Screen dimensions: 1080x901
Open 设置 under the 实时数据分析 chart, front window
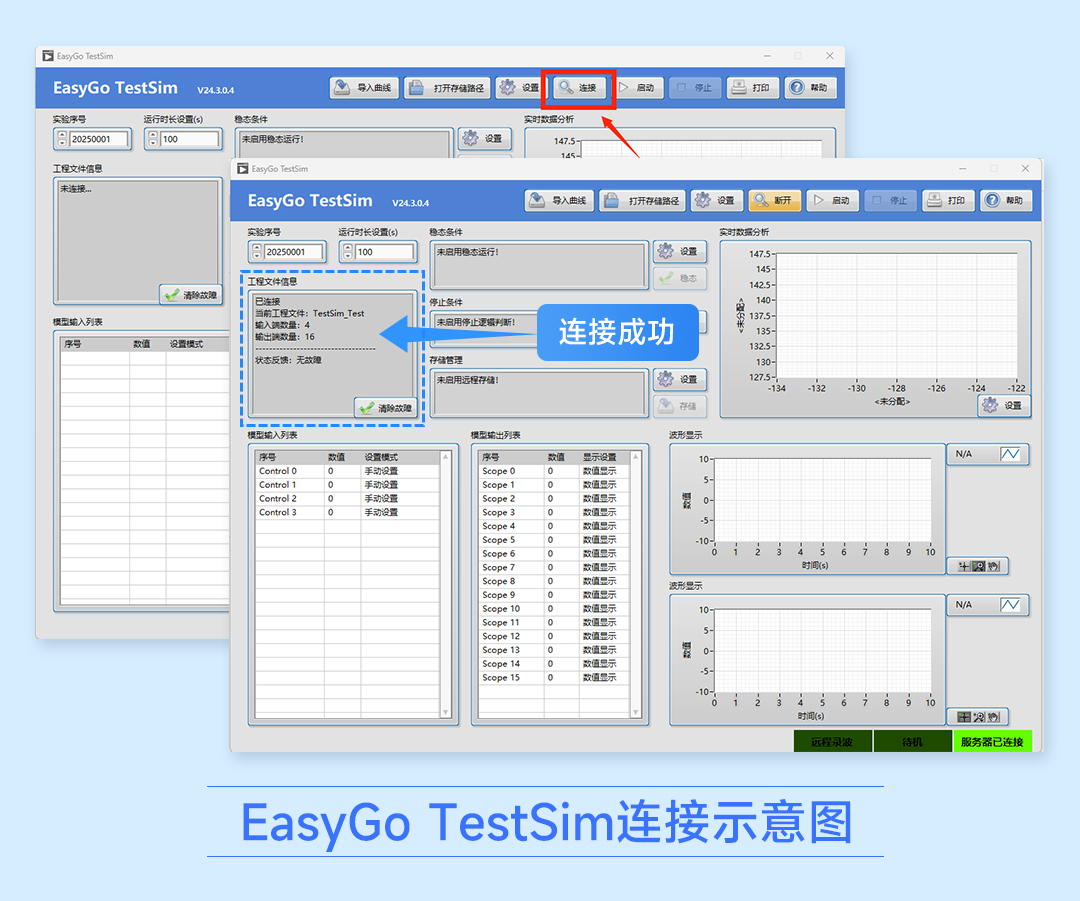coord(1004,406)
